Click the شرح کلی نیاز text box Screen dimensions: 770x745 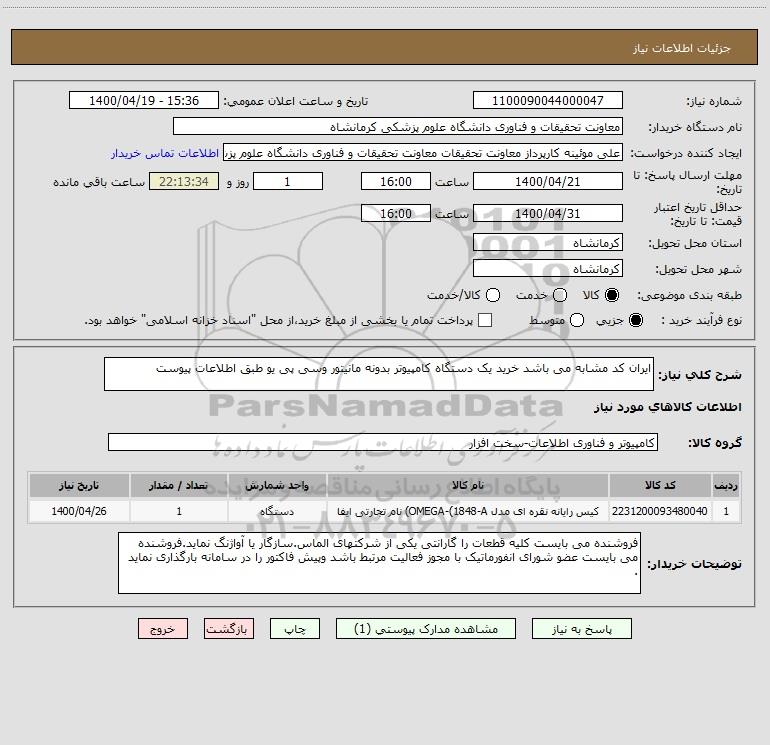pos(379,374)
